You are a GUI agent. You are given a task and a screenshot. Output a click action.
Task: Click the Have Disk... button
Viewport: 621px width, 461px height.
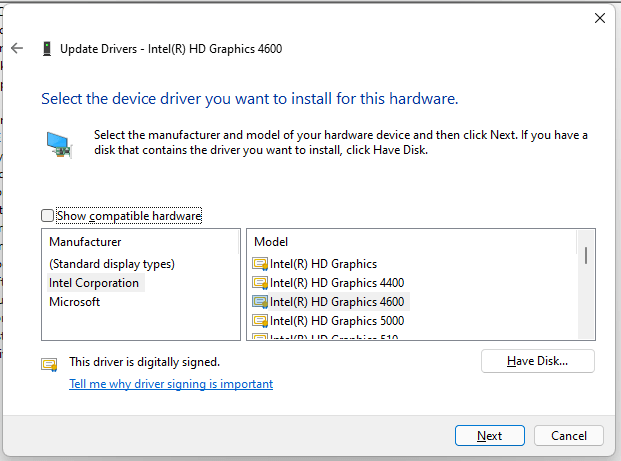click(537, 361)
